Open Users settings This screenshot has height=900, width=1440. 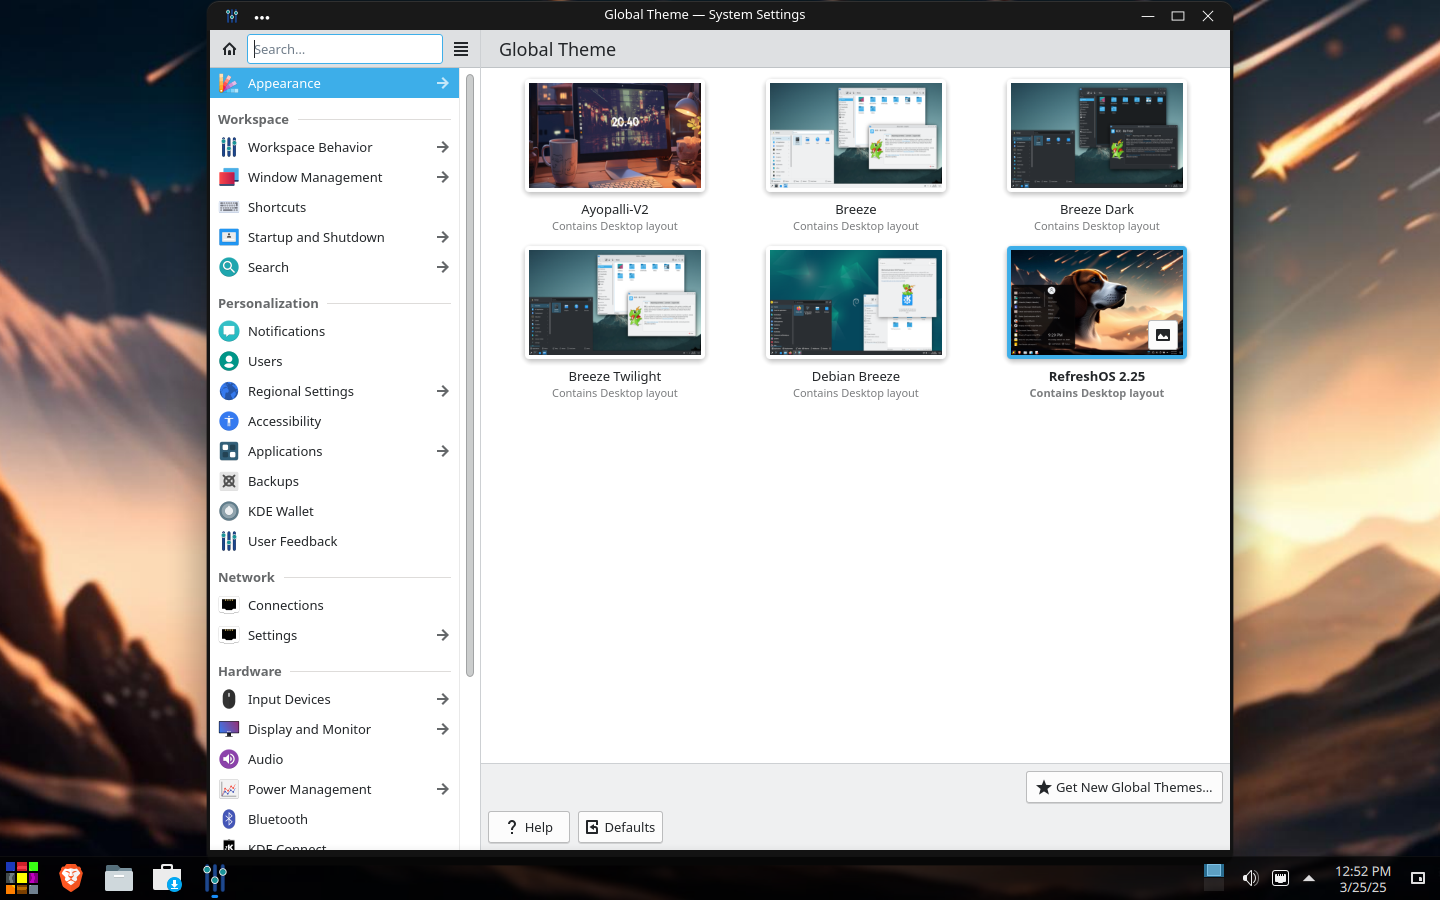(334, 361)
